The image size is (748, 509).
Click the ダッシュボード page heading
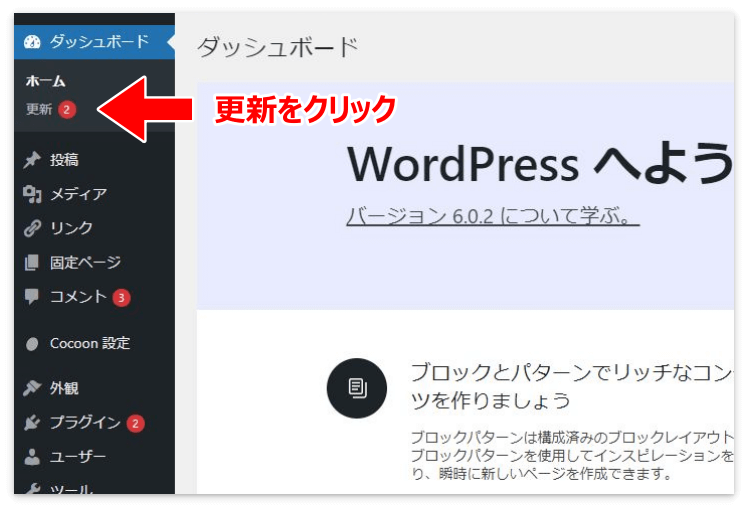[277, 48]
